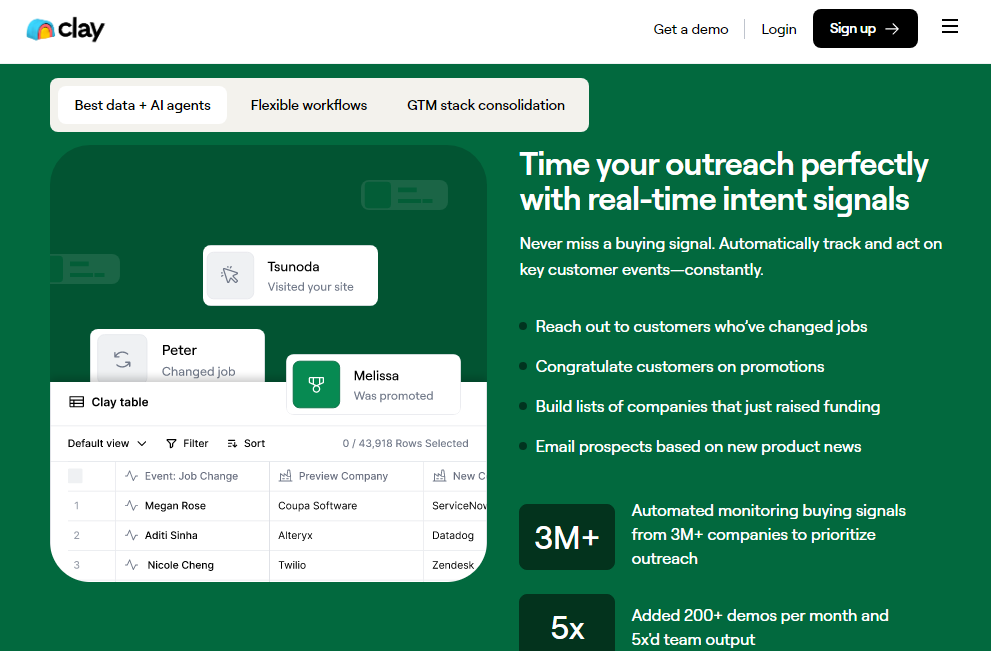The image size is (991, 651).
Task: Click the refresh icon on Peter card
Action: click(x=122, y=360)
